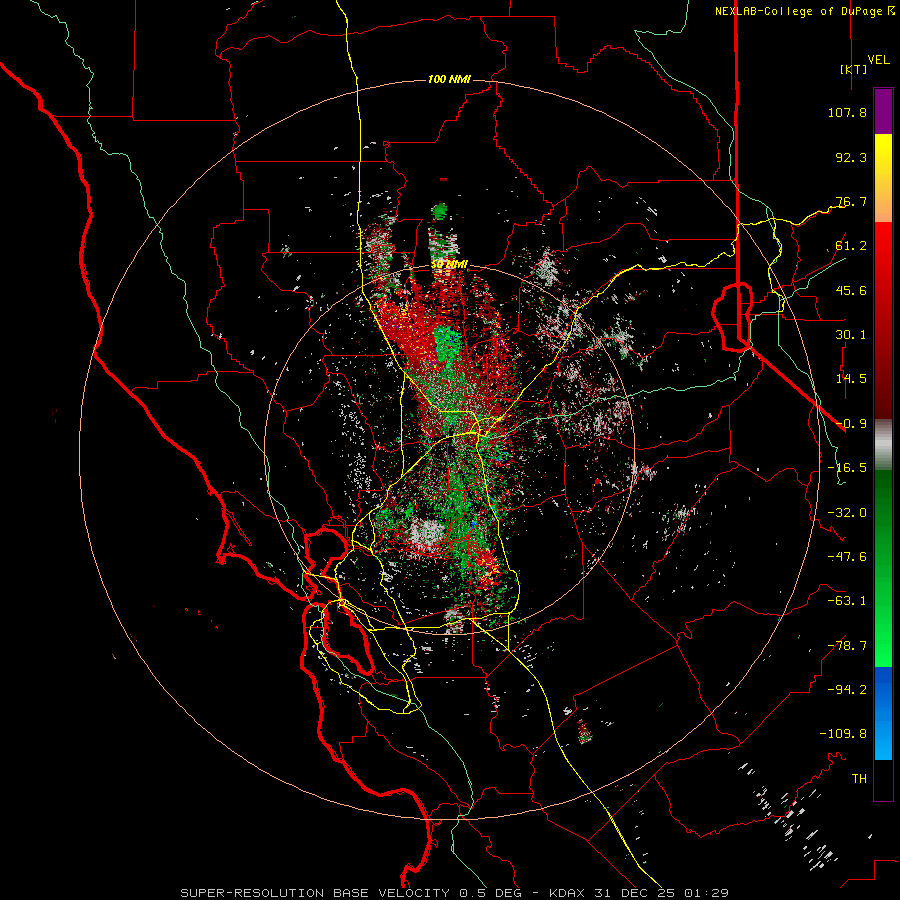Click the -63.1 velocity scale value
900x900 pixels.
[x=847, y=601]
